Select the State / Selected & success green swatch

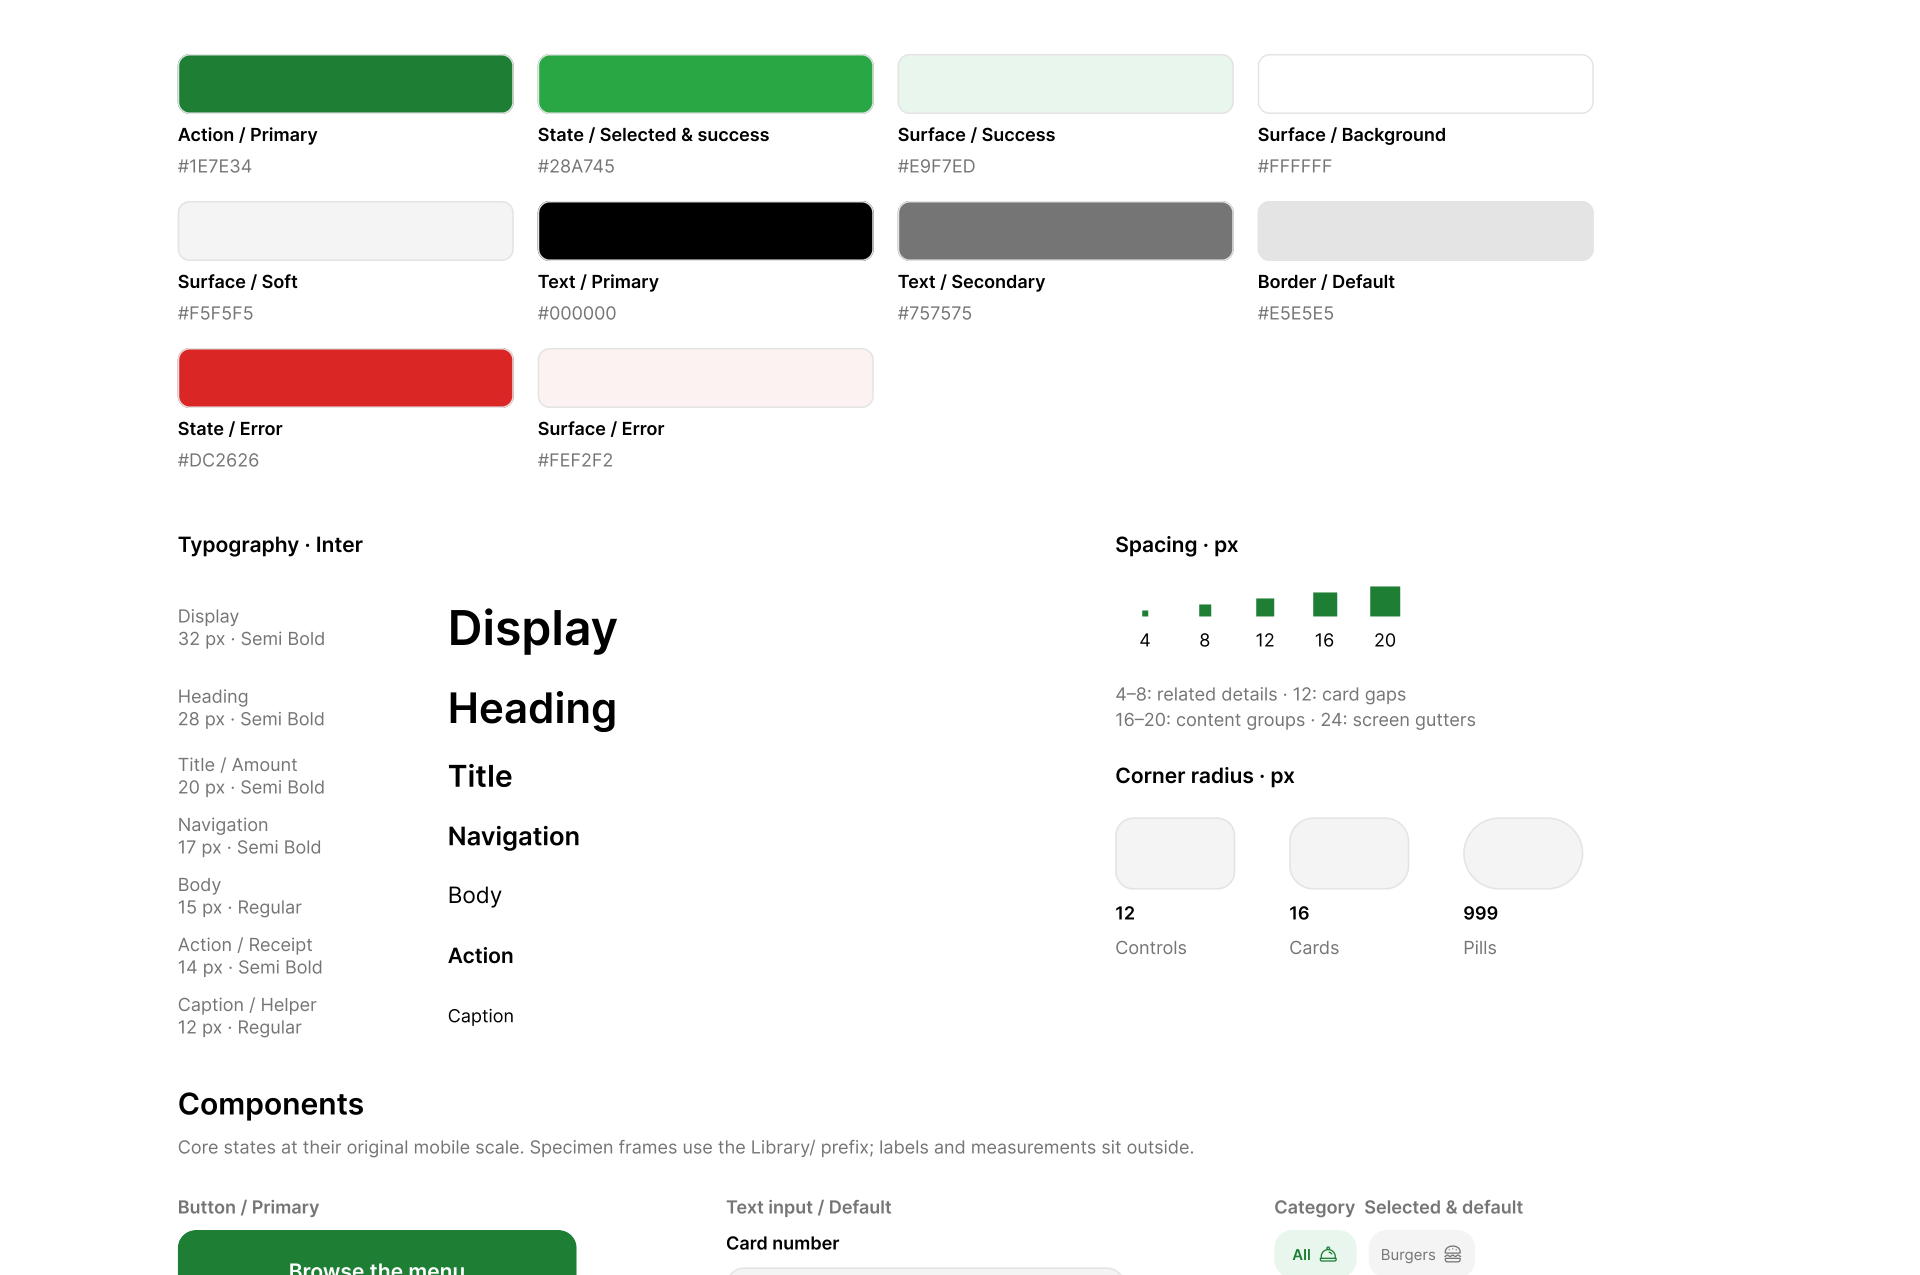tap(705, 84)
